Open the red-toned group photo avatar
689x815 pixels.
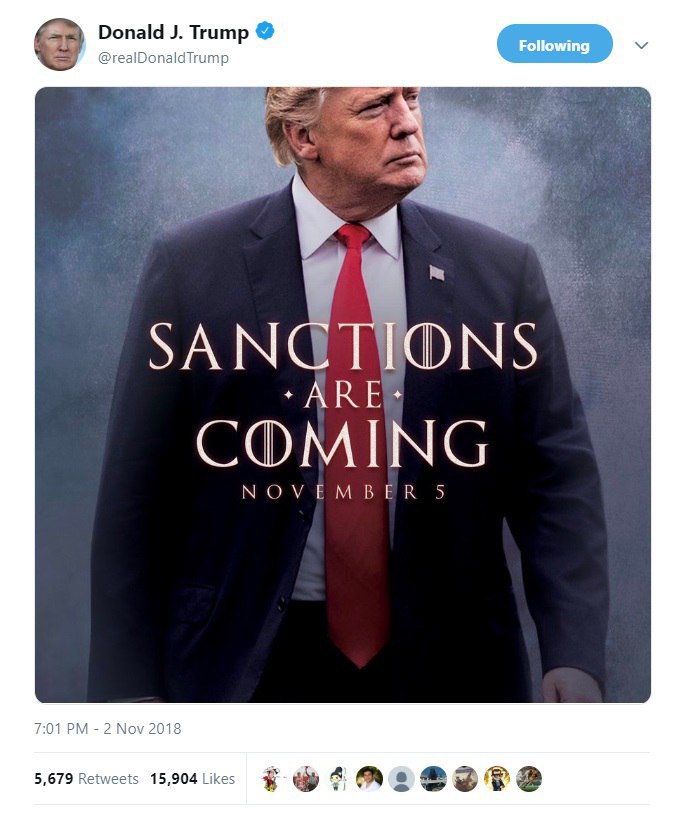tap(306, 779)
